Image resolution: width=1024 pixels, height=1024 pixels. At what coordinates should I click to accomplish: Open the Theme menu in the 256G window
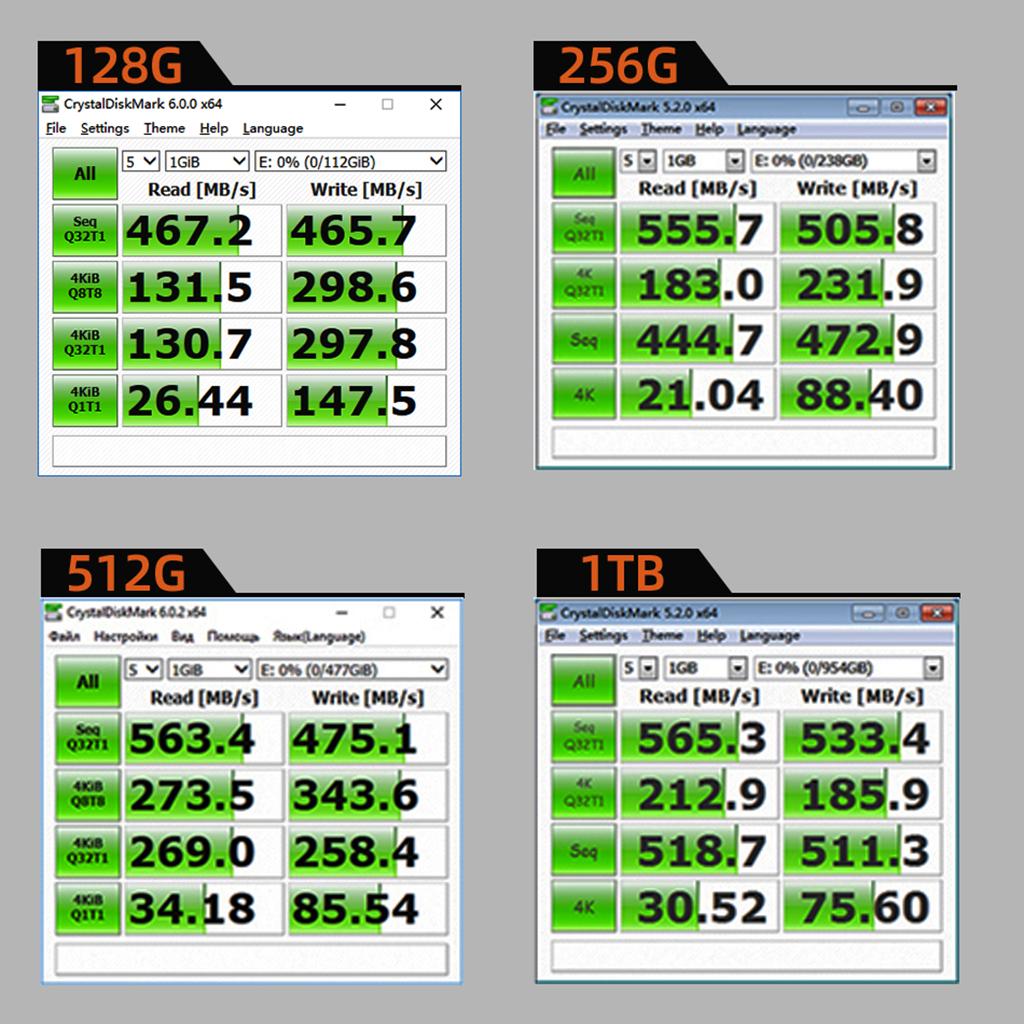(x=661, y=129)
